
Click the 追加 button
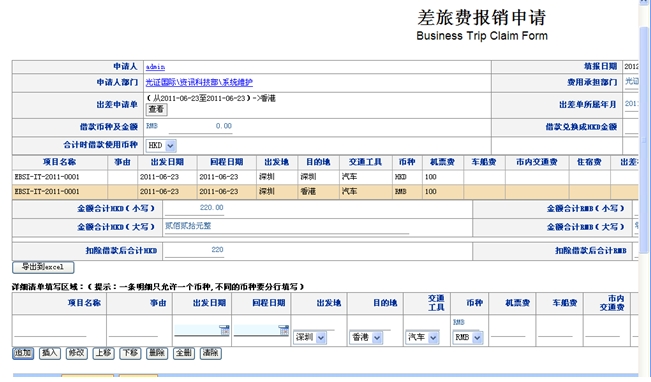(x=23, y=353)
